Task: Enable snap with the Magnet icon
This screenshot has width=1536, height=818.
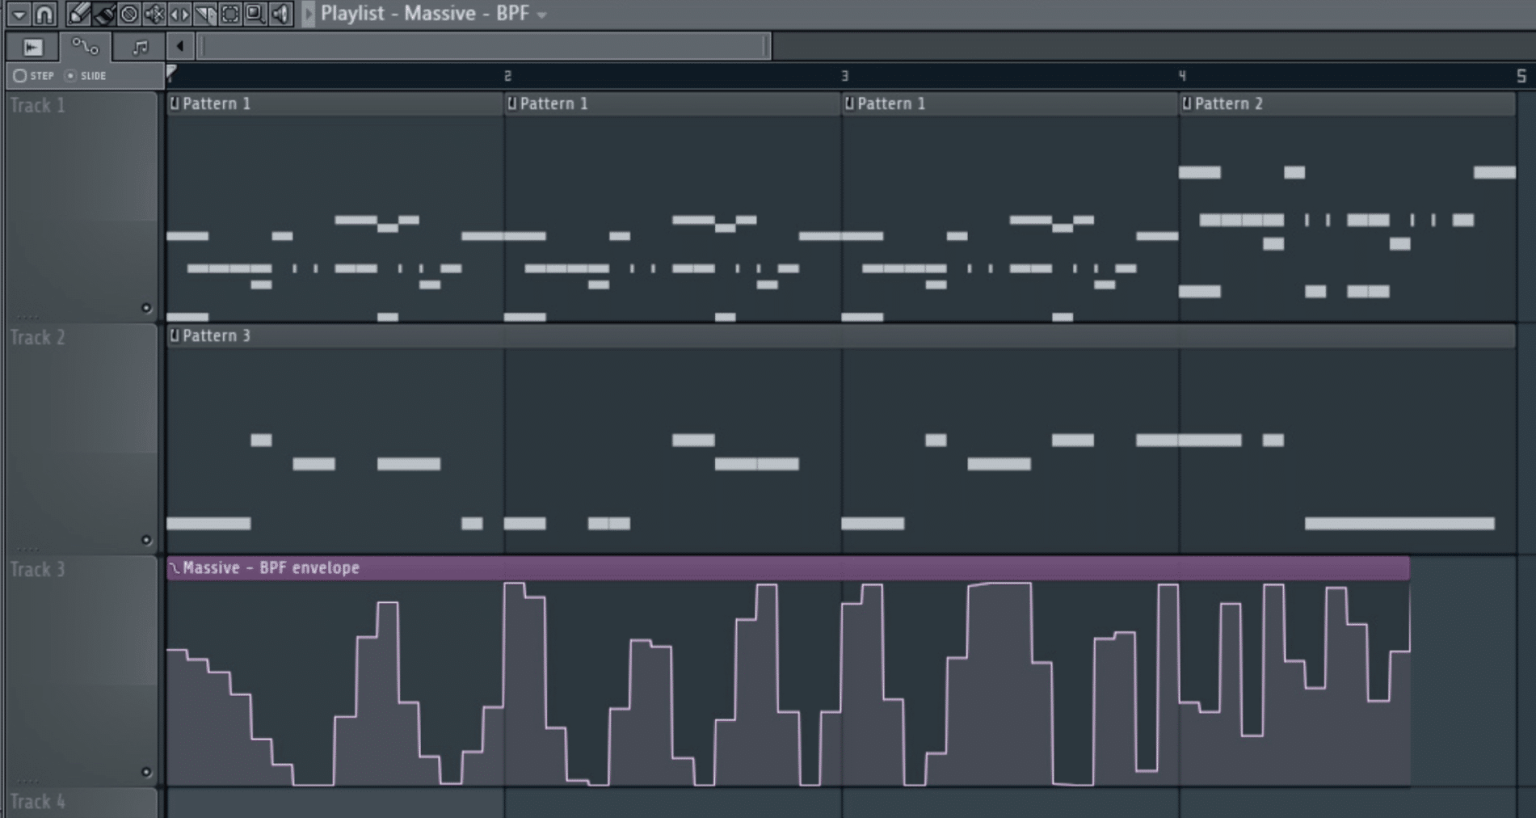Action: (44, 14)
